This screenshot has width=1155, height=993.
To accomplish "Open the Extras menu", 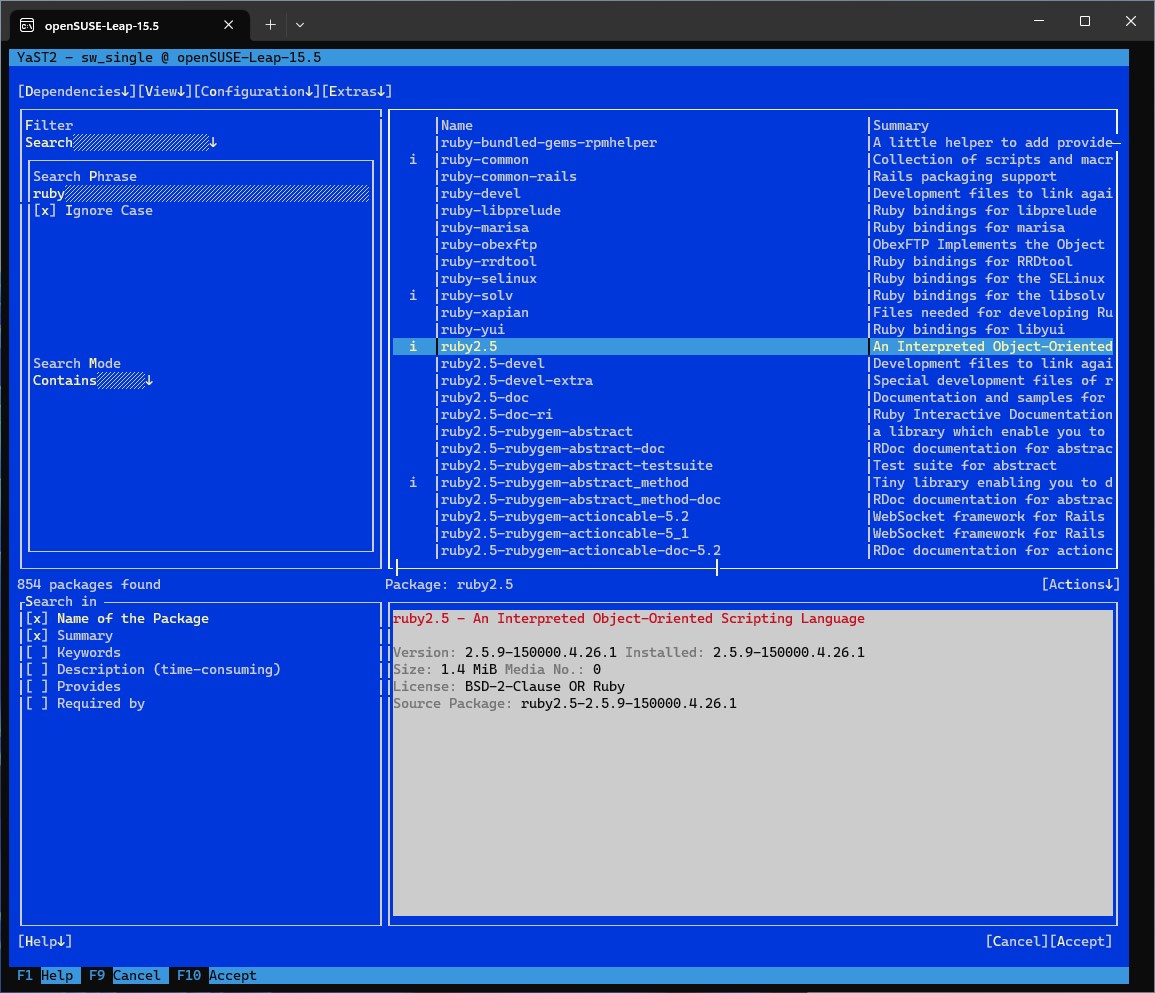I will (x=357, y=91).
